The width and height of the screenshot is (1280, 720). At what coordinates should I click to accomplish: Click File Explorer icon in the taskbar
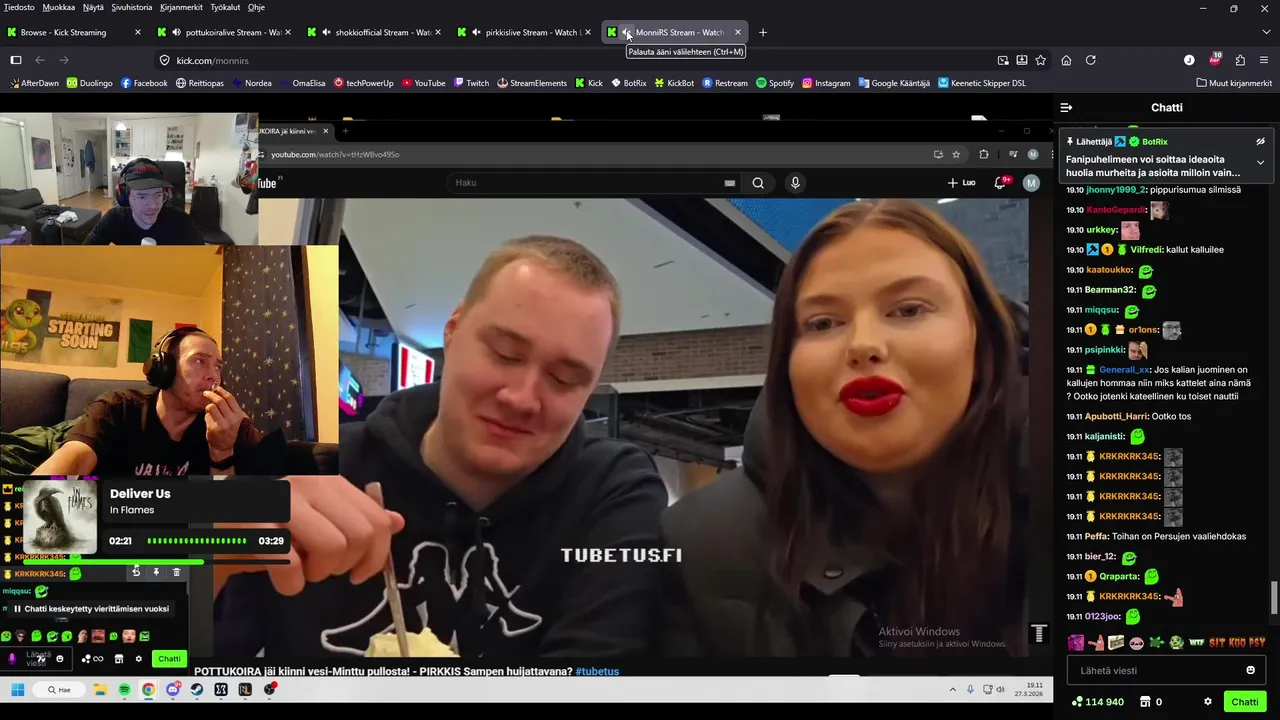click(100, 690)
